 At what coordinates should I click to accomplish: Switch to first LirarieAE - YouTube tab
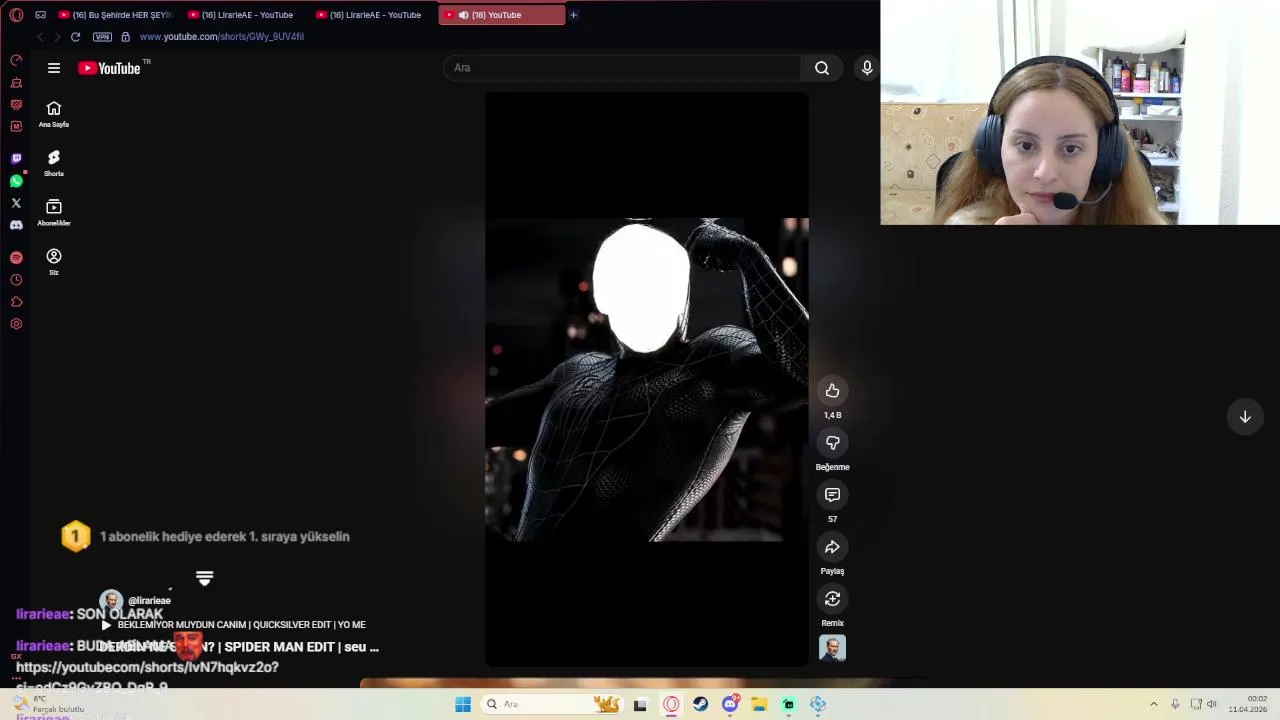coord(240,15)
